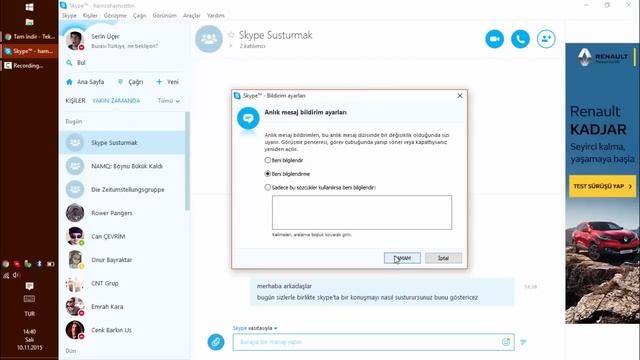
Task: Open File Explorer from the taskbar
Action: (29, 22)
